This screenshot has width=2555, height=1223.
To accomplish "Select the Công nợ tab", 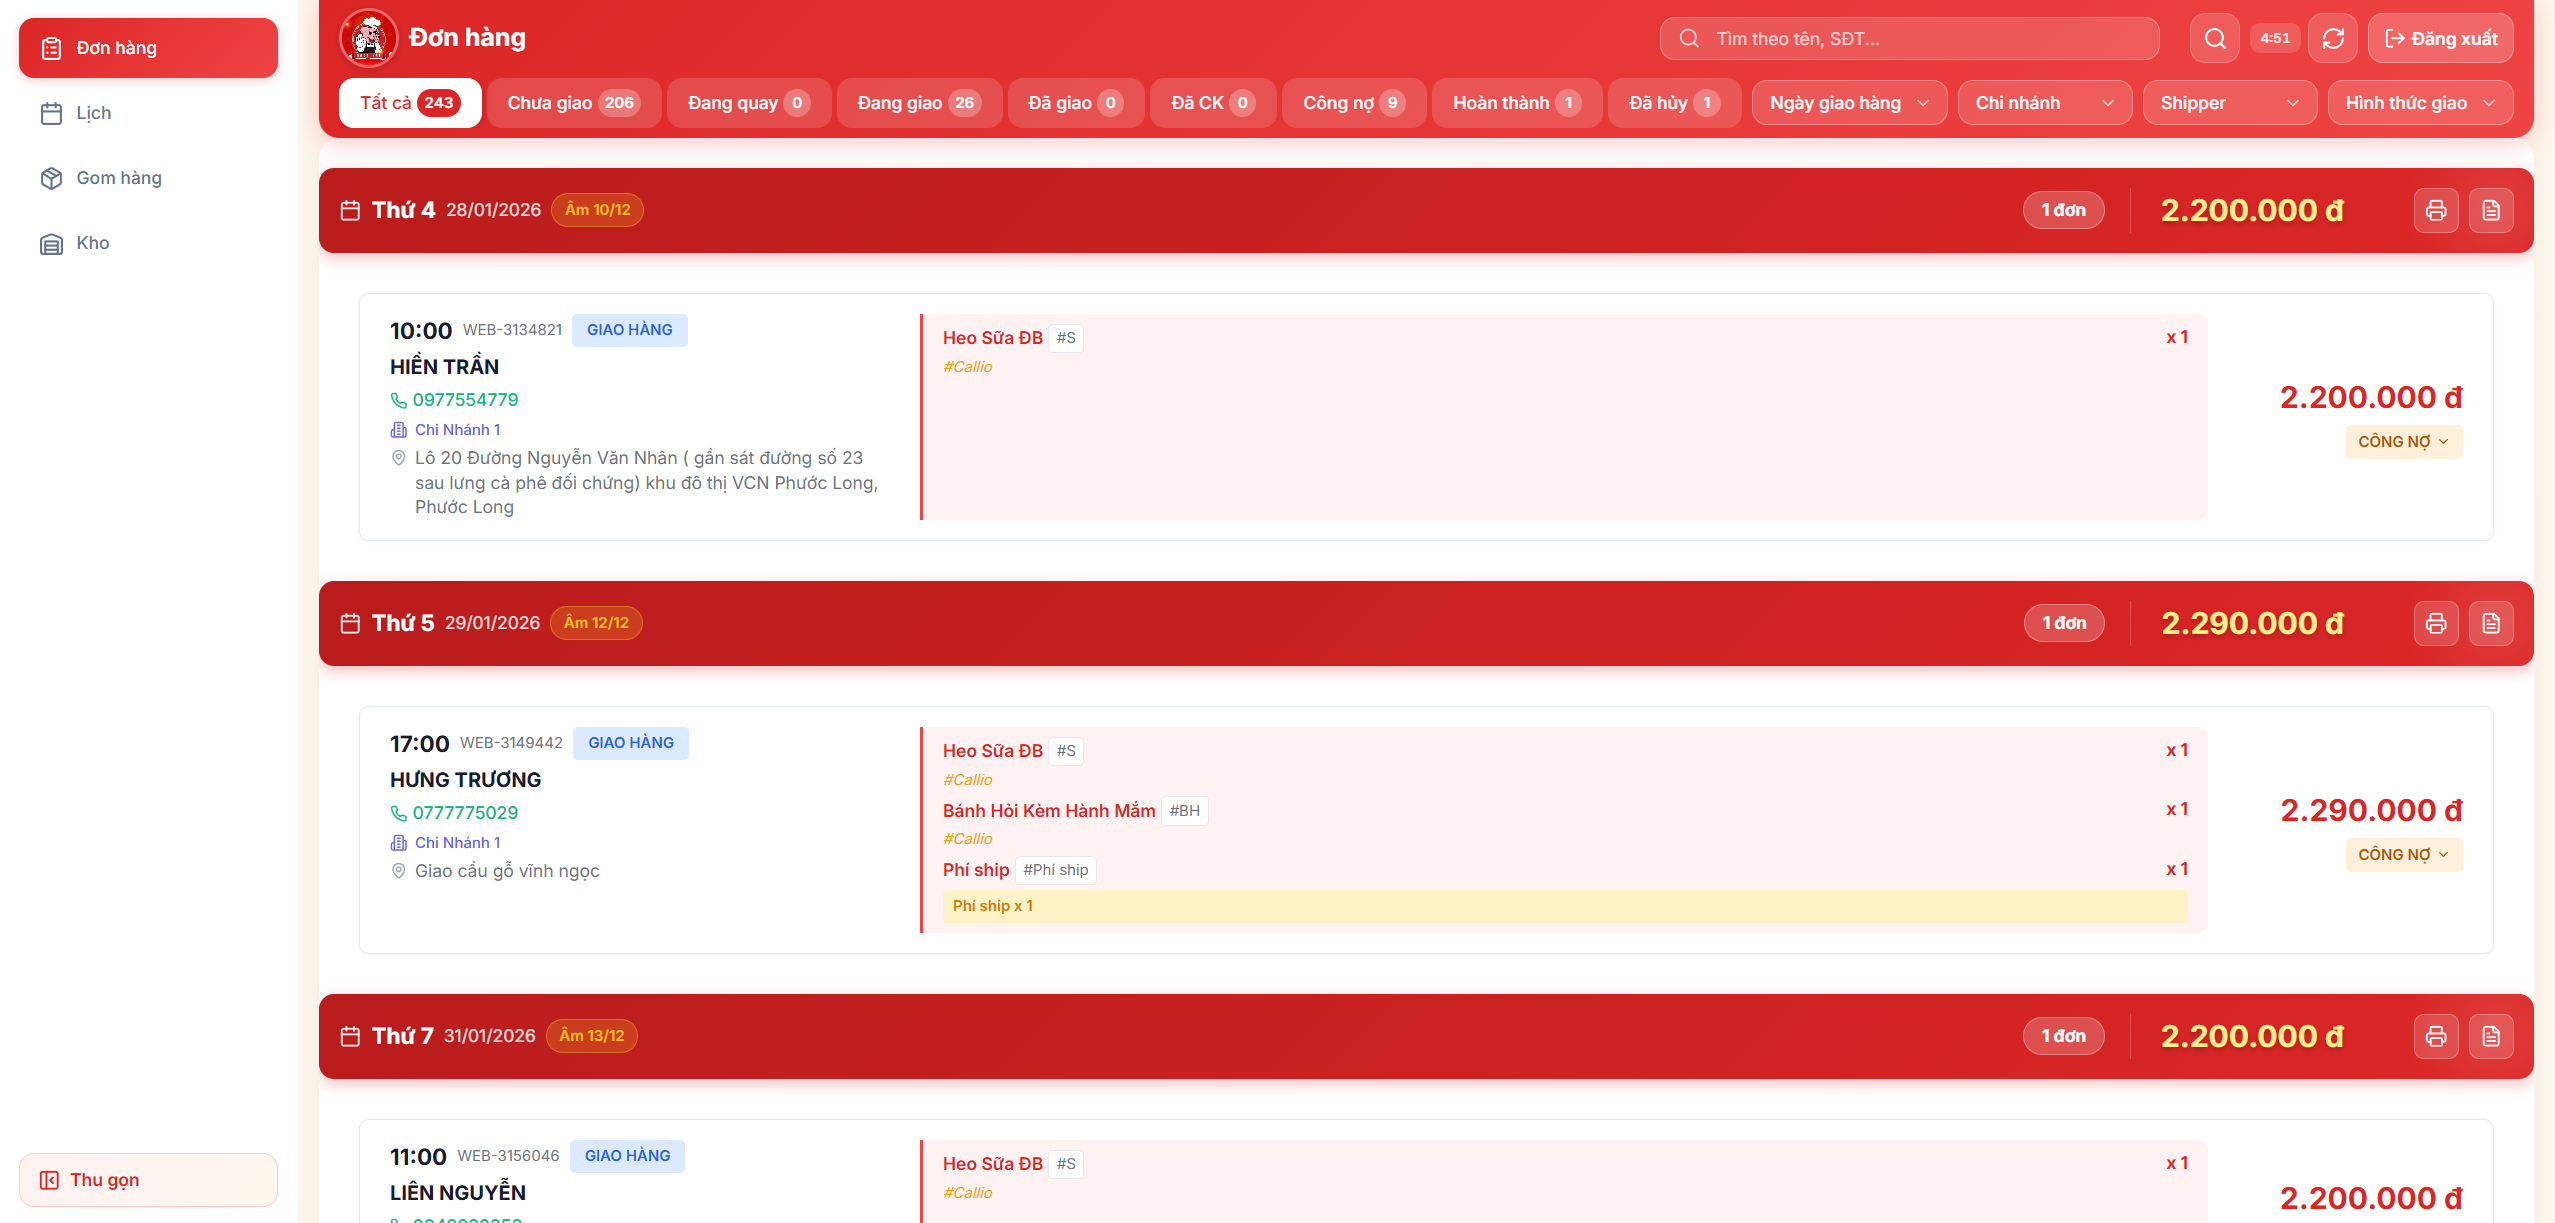I will coord(1352,103).
